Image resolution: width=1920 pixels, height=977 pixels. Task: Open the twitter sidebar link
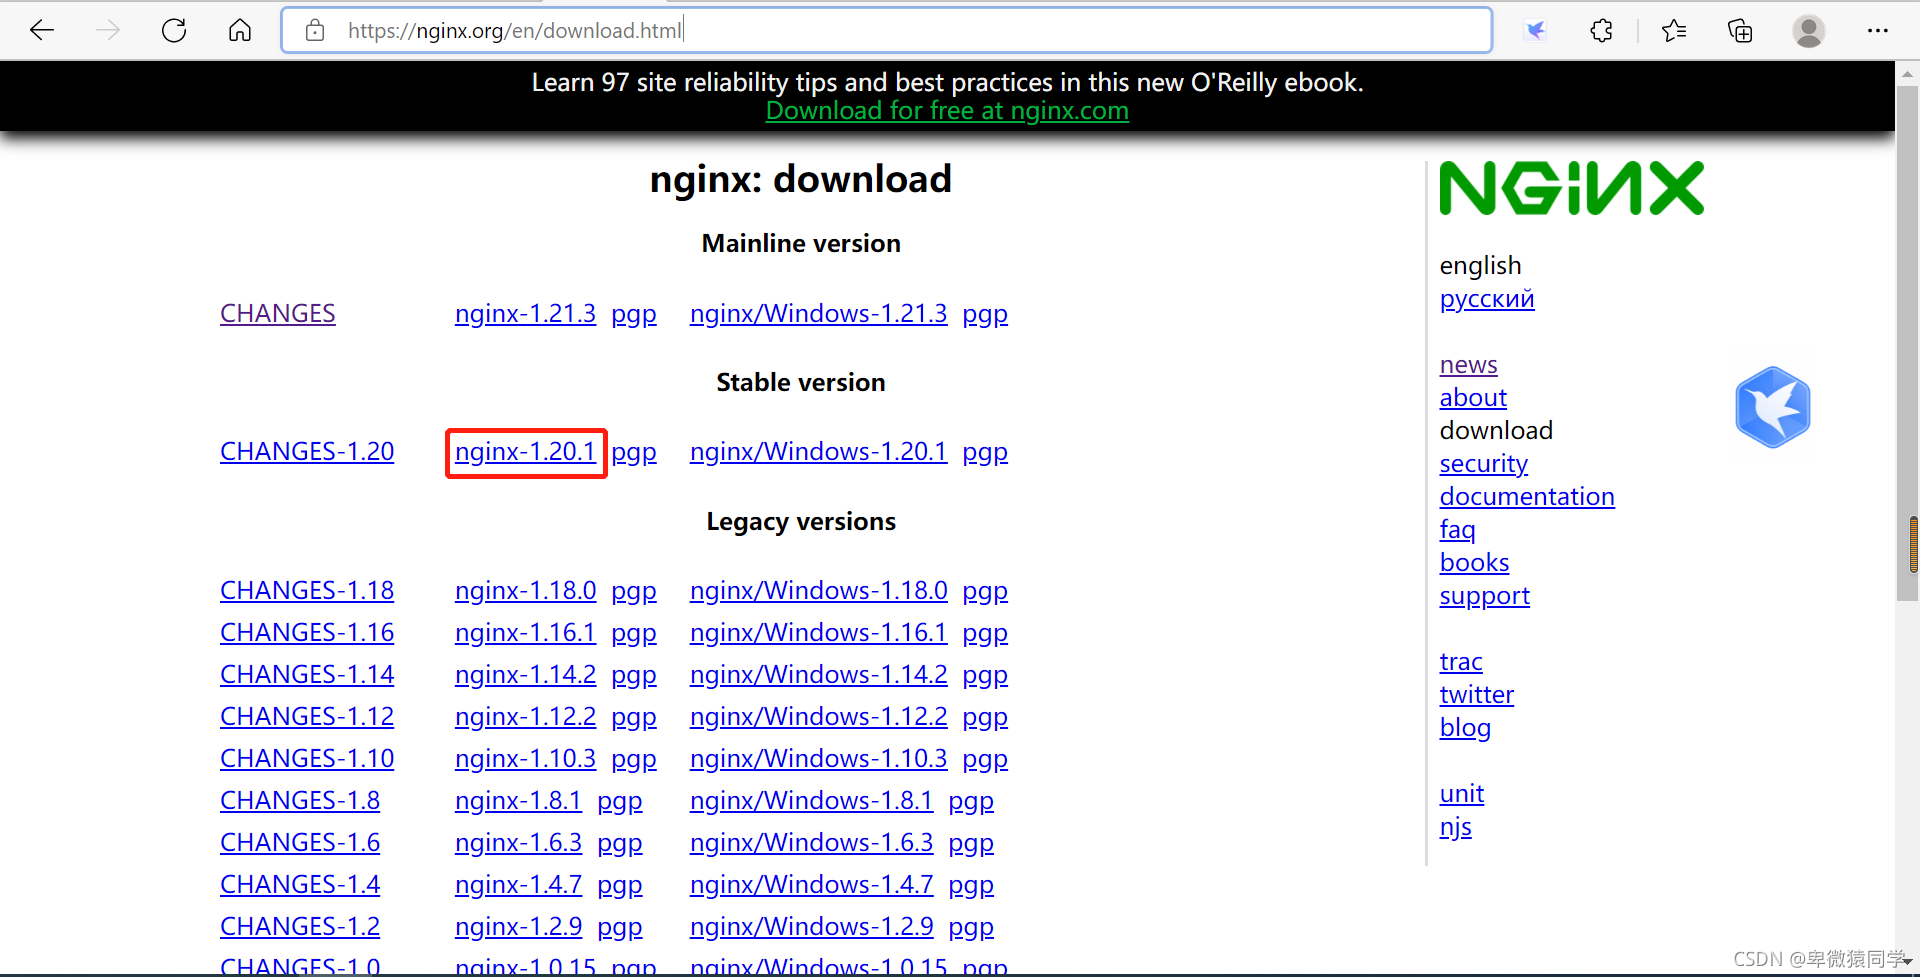(1477, 695)
